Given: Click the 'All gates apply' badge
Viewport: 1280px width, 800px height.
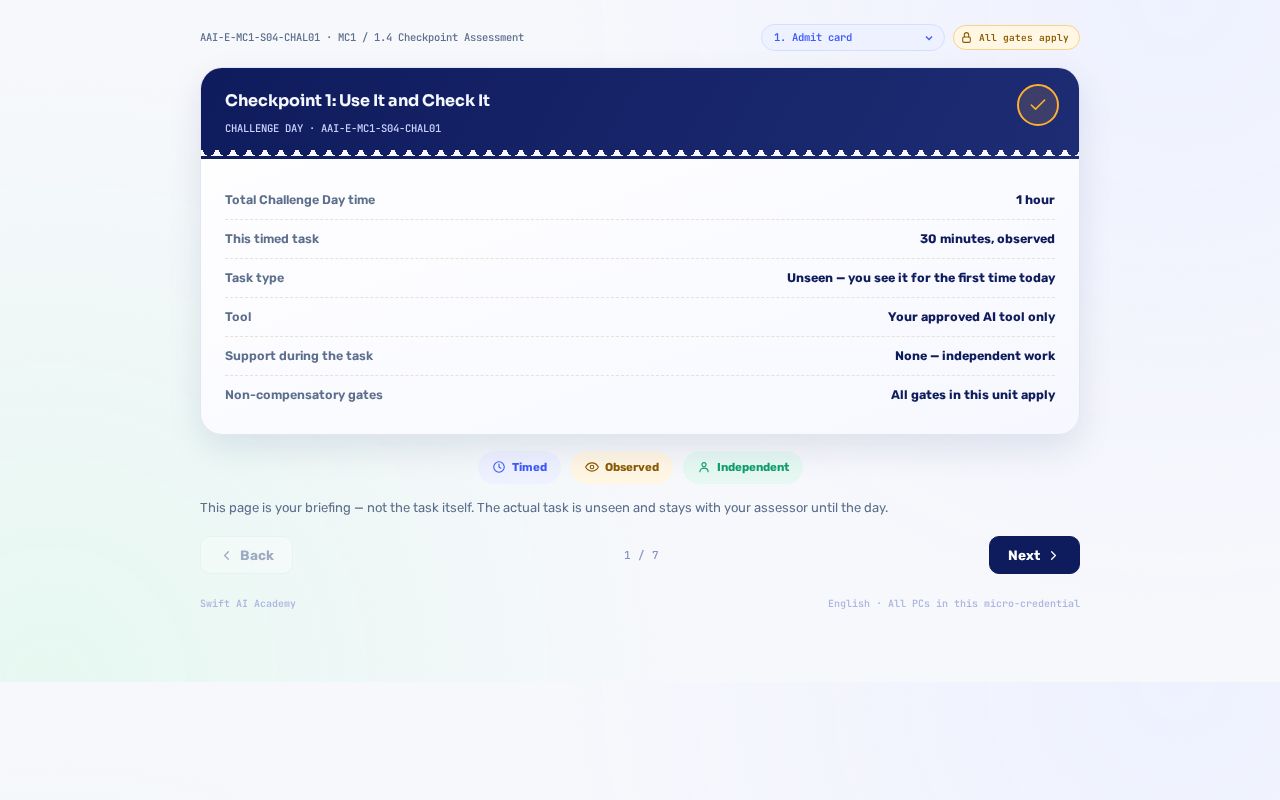Looking at the screenshot, I should tap(1016, 38).
